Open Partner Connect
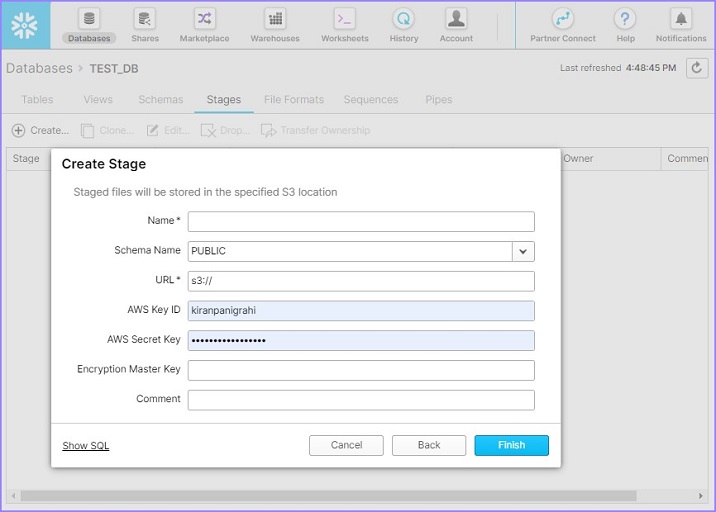Screen dimensions: 716x512 click(563, 19)
